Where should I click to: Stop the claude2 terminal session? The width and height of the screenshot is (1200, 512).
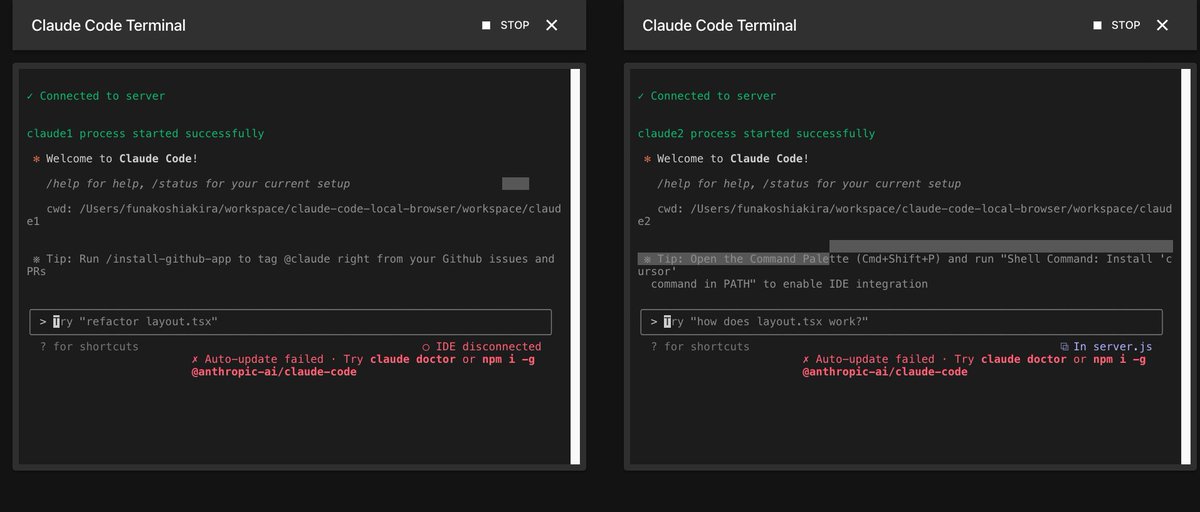click(x=1116, y=25)
